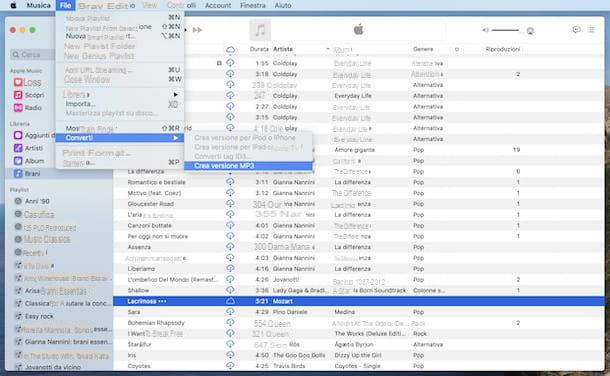Download the Sara track via cloud icon
The width and height of the screenshot is (610, 376).
pyautogui.click(x=230, y=312)
